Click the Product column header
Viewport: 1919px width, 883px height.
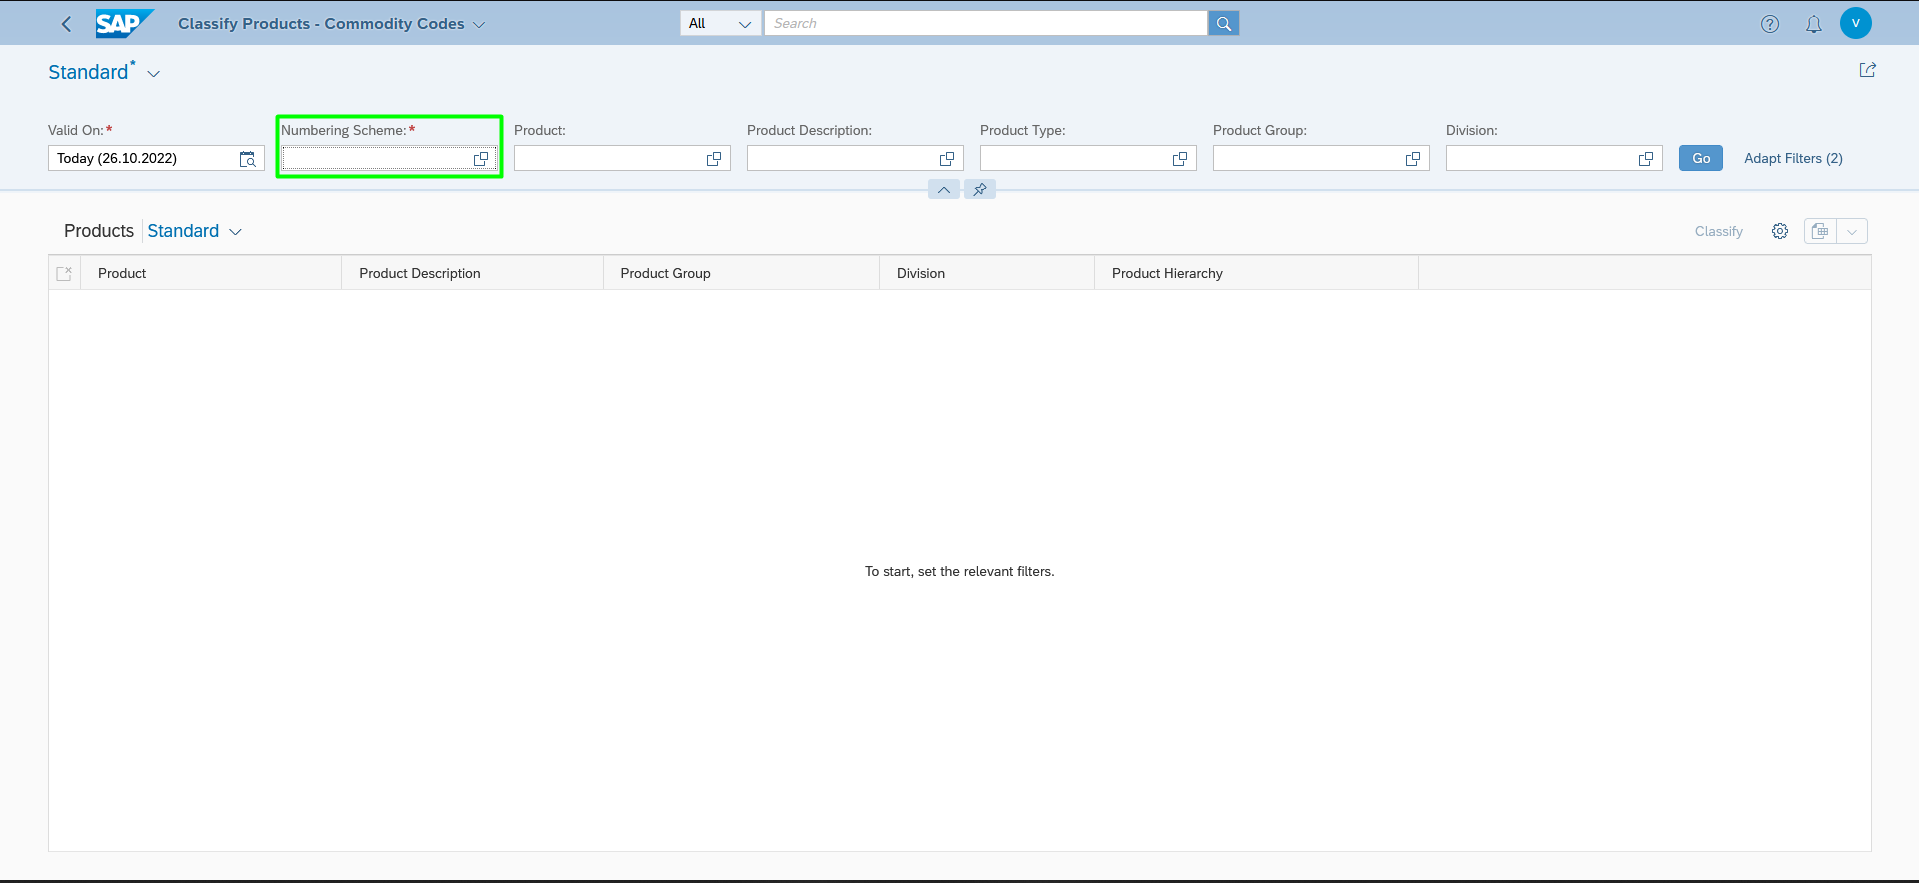pyautogui.click(x=211, y=273)
